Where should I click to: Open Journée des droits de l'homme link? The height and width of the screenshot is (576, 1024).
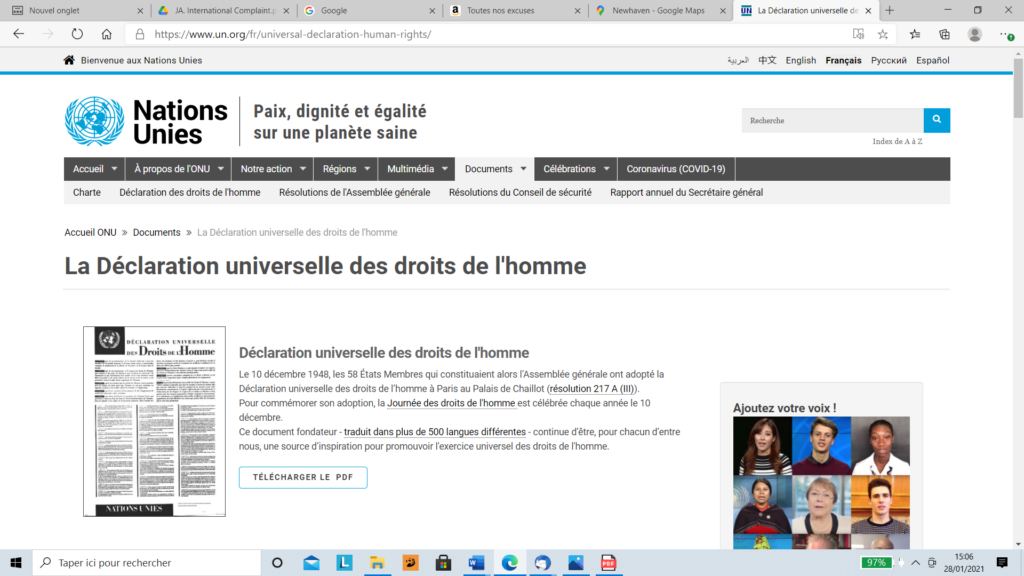(x=451, y=403)
